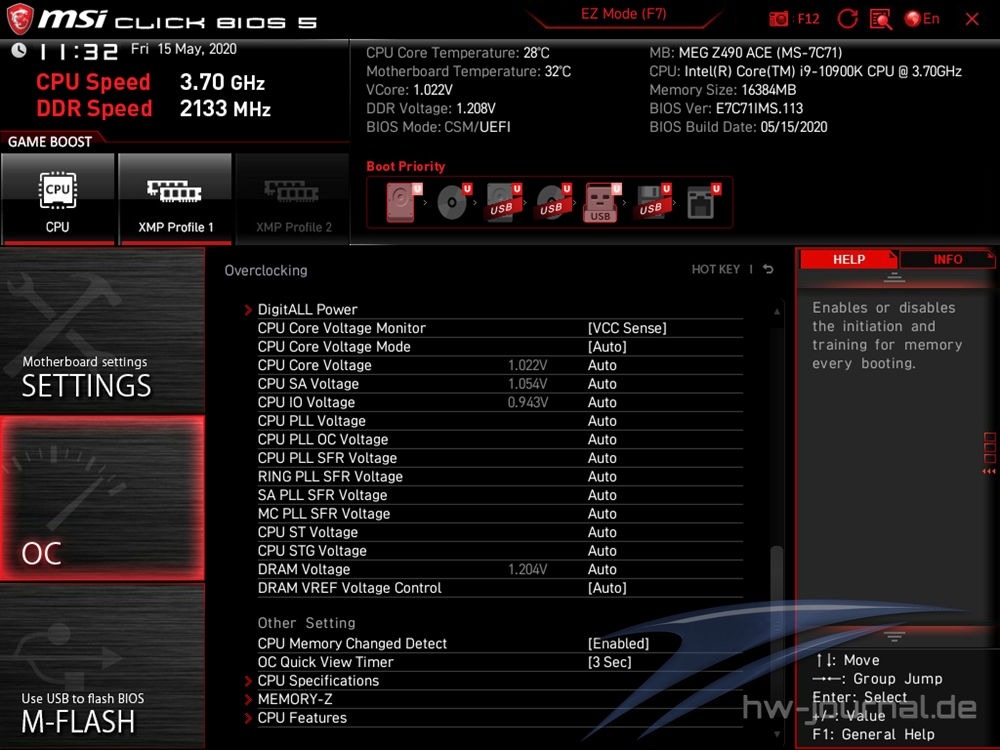
Task: Change language via the En globe icon
Action: (x=922, y=19)
